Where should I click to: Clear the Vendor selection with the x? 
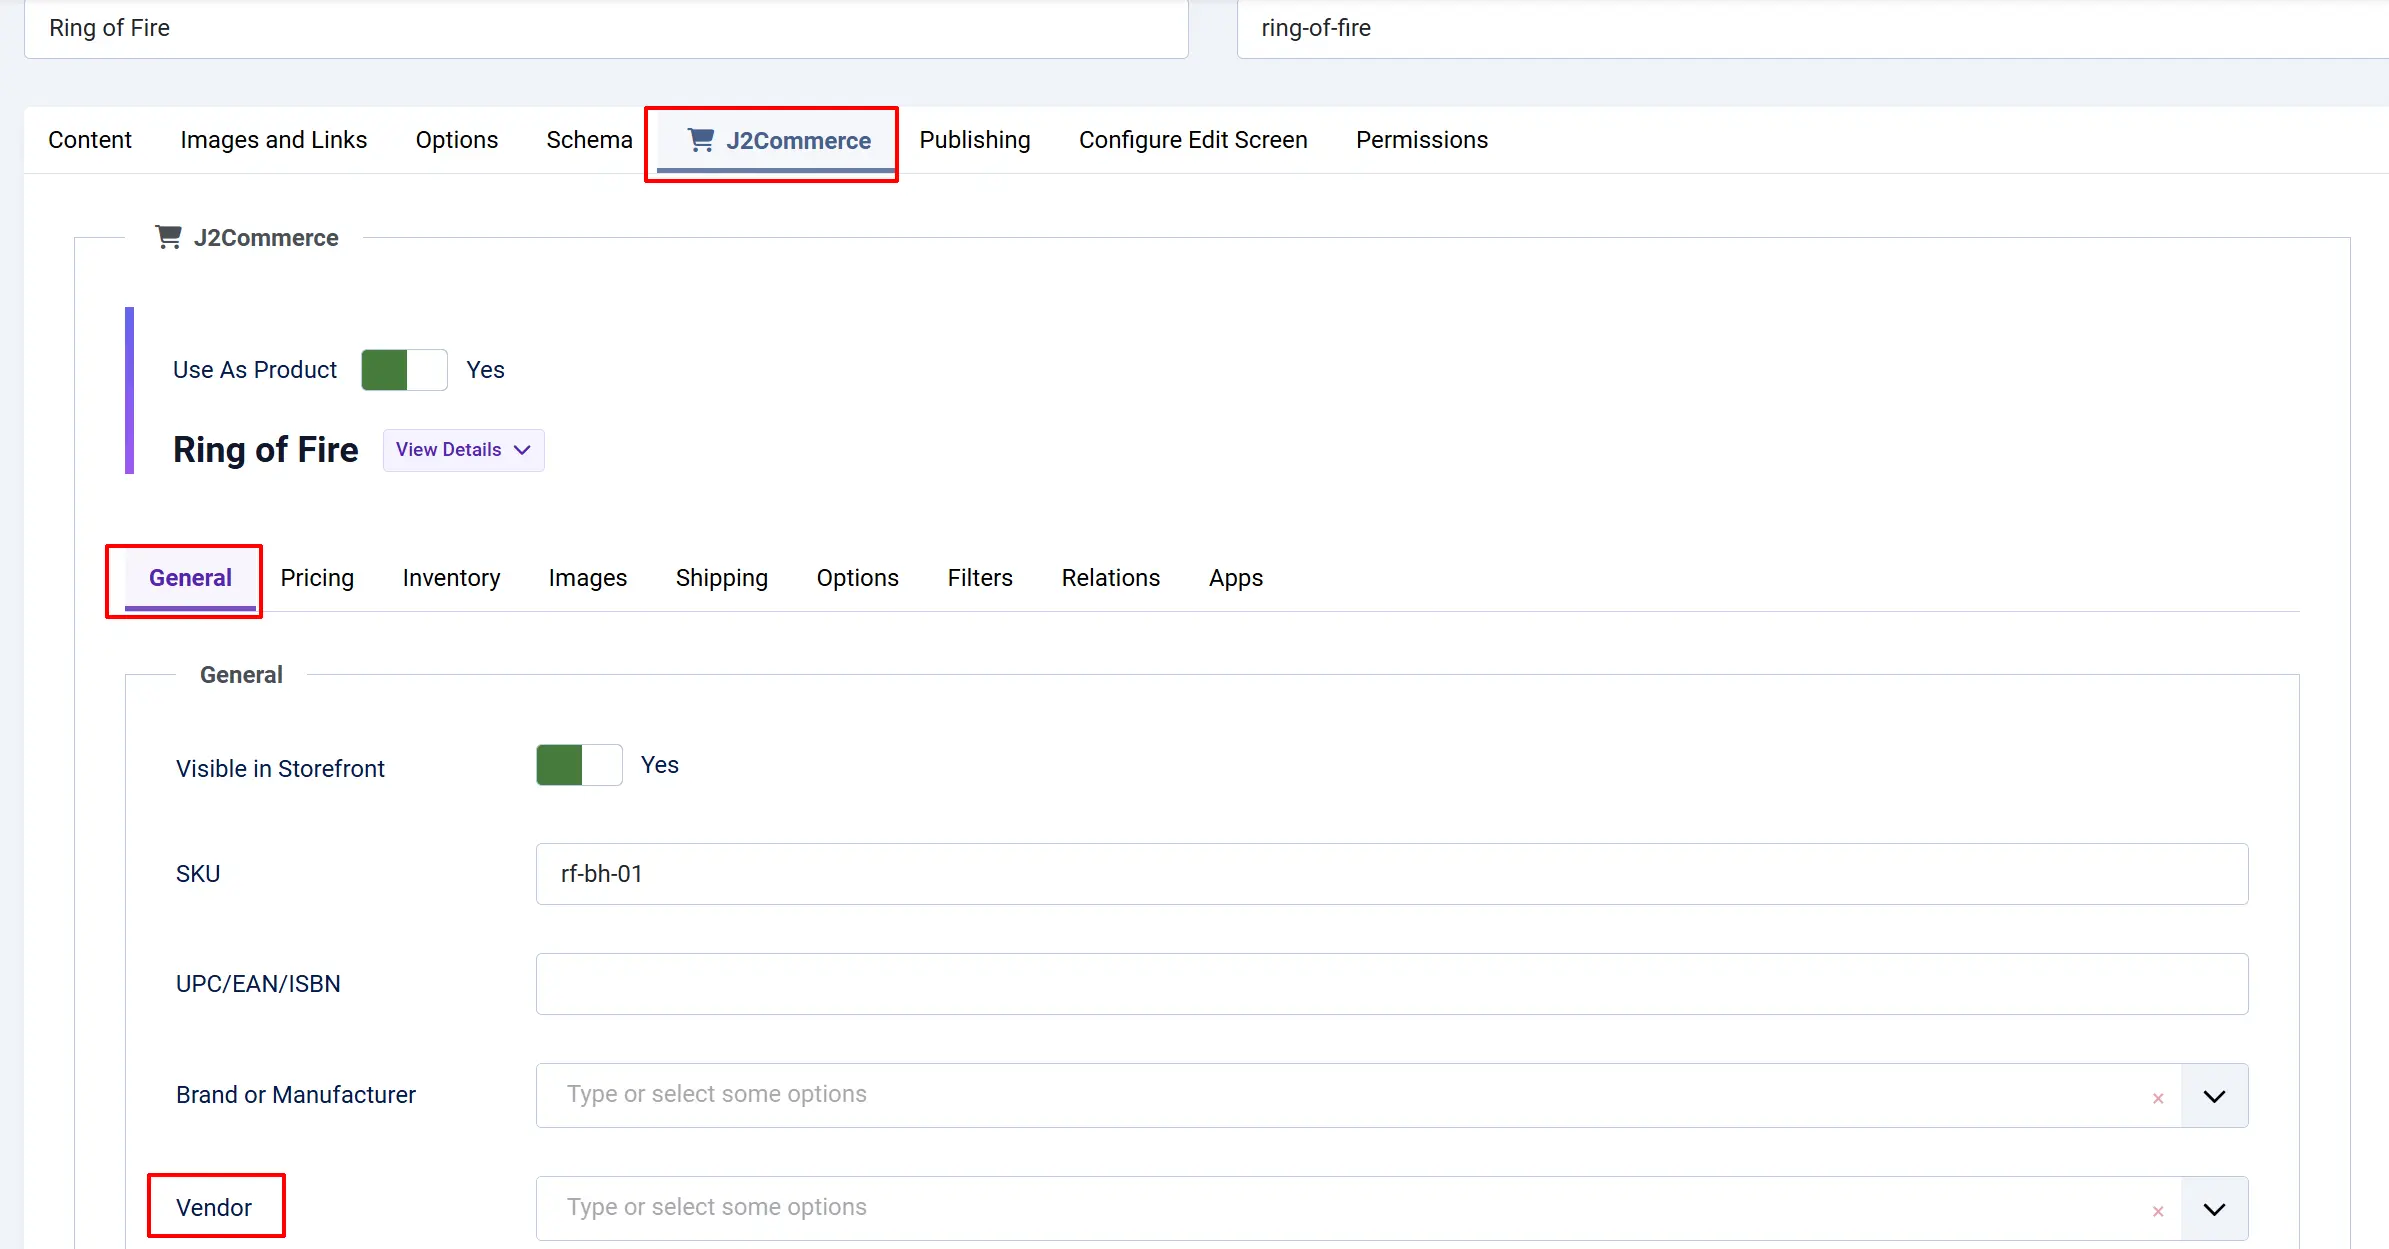(2158, 1211)
